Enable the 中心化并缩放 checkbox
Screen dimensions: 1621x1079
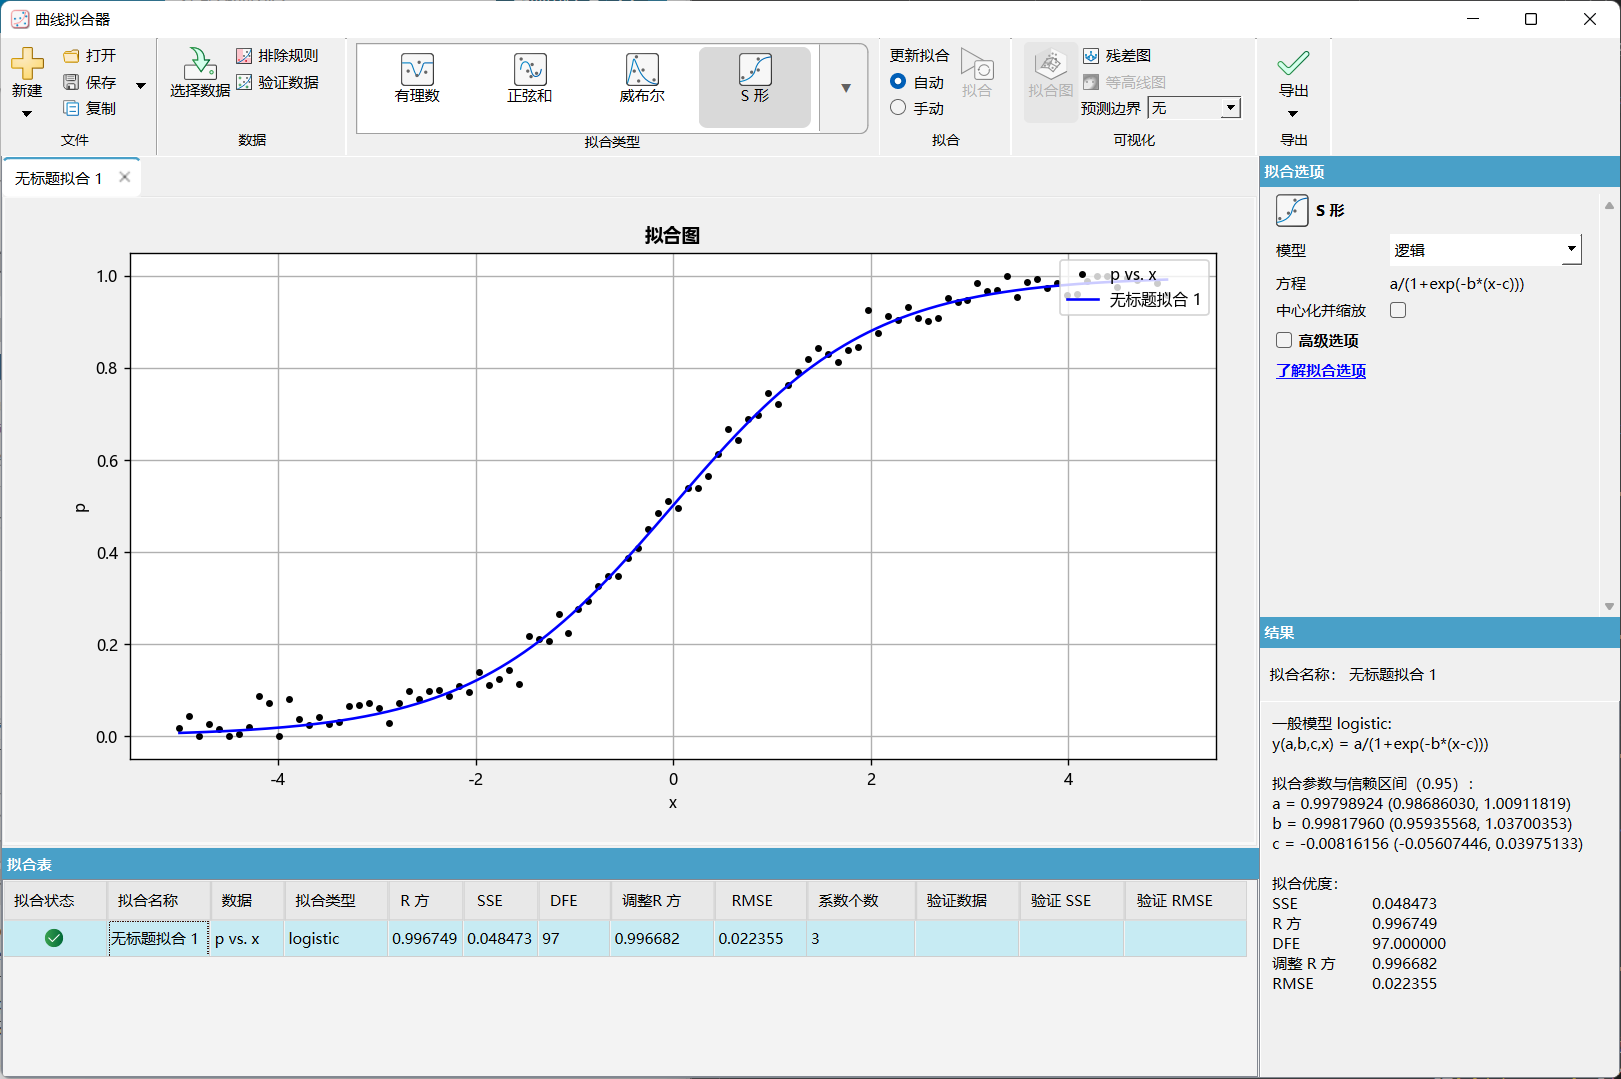click(x=1398, y=310)
